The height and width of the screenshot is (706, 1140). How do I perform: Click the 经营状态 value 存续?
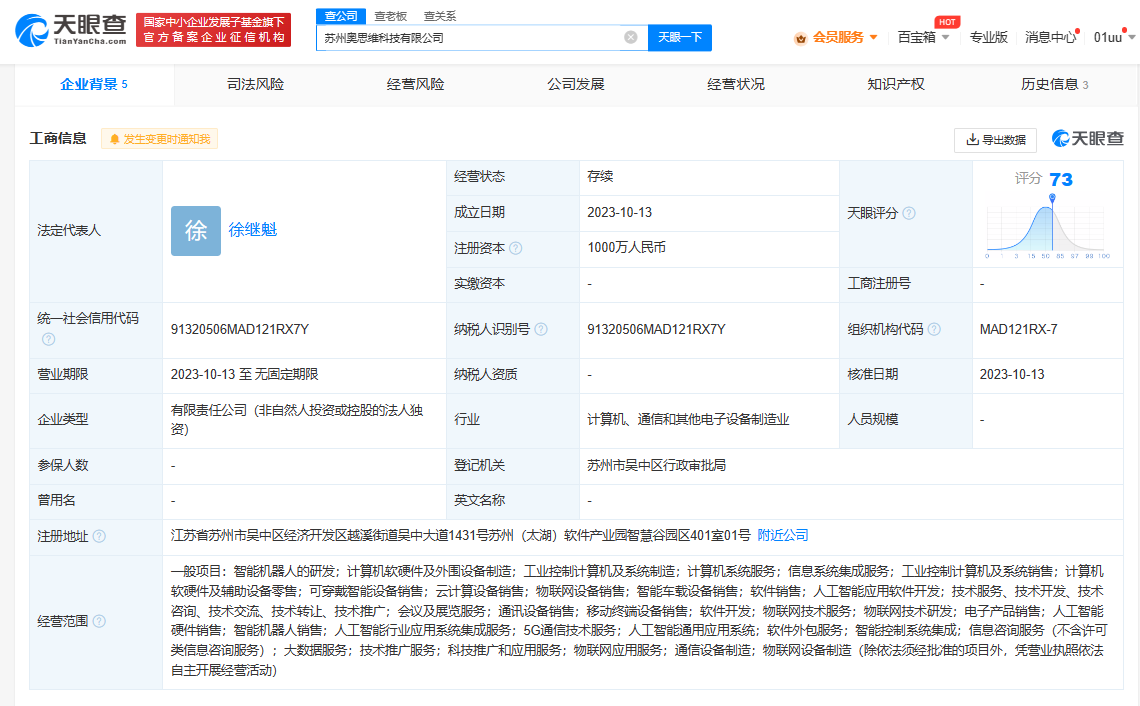pyautogui.click(x=601, y=176)
